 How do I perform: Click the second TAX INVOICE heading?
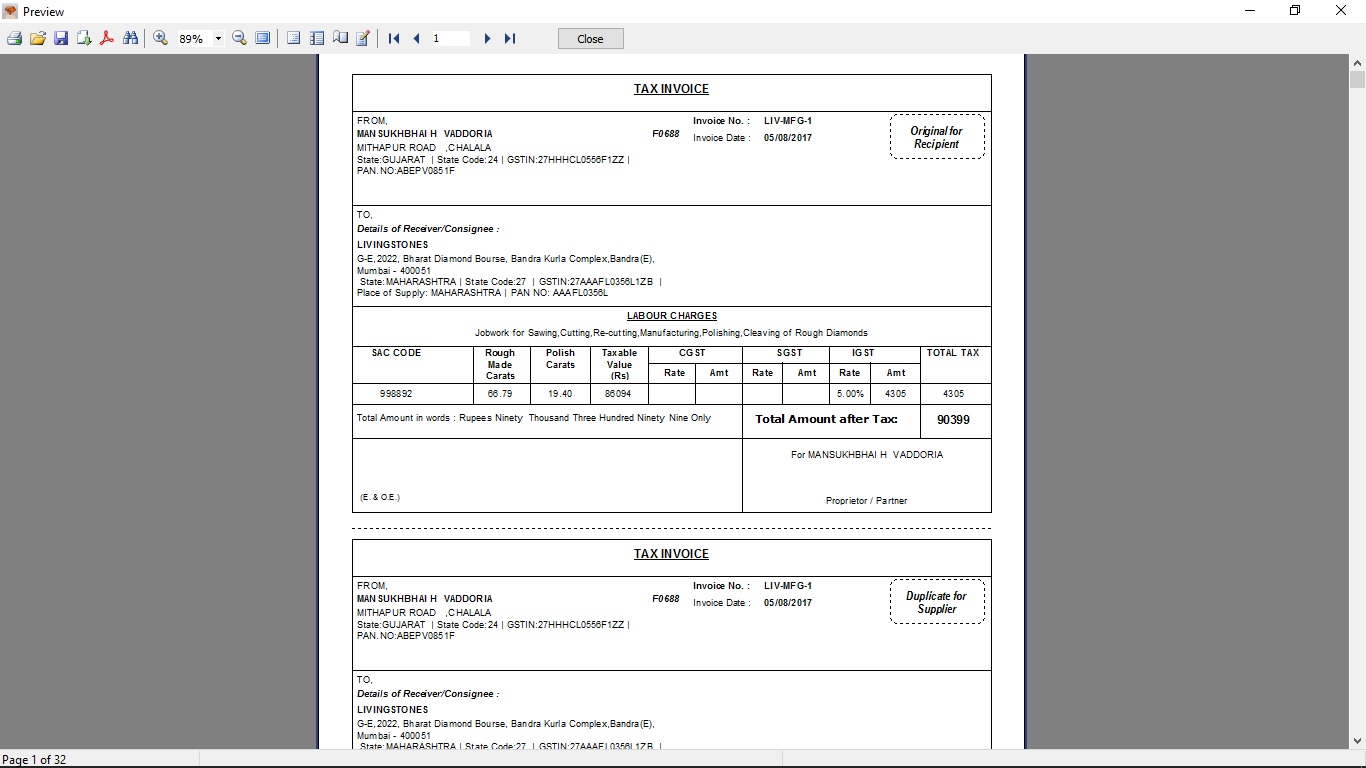tap(671, 554)
